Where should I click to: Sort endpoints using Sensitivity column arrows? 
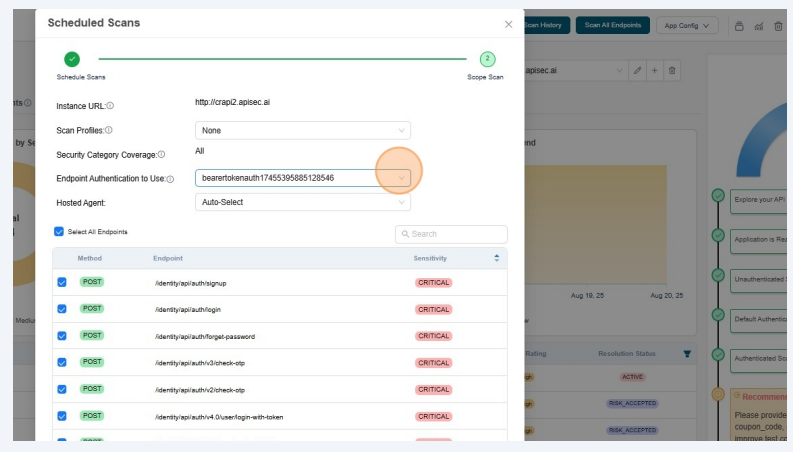point(496,258)
